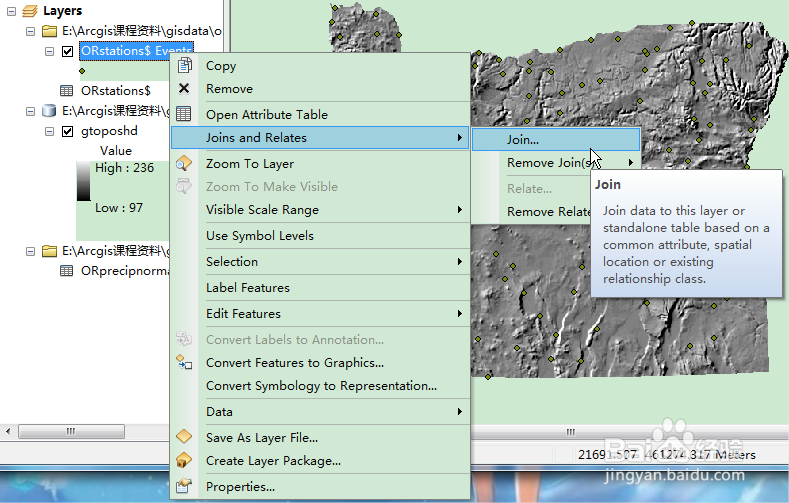
Task: Click the table of contents horizontal scrollbar thumb
Action: click(x=71, y=432)
